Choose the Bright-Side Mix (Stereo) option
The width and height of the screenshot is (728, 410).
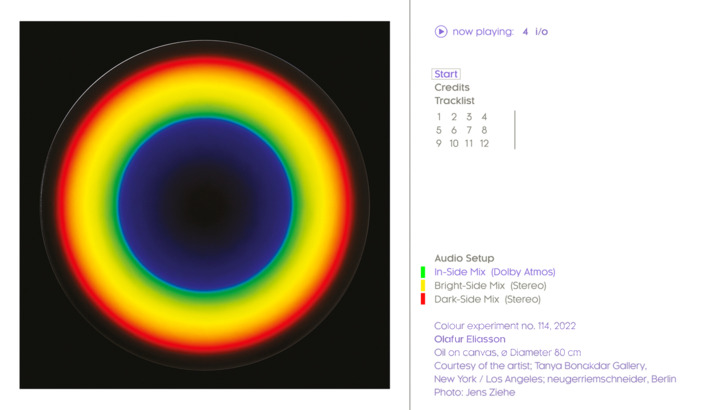pyautogui.click(x=490, y=286)
